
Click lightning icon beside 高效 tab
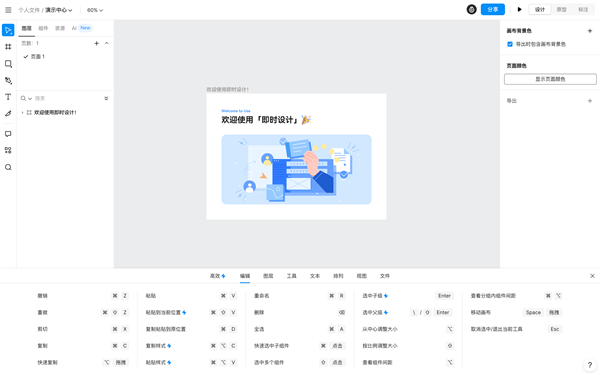click(x=223, y=276)
